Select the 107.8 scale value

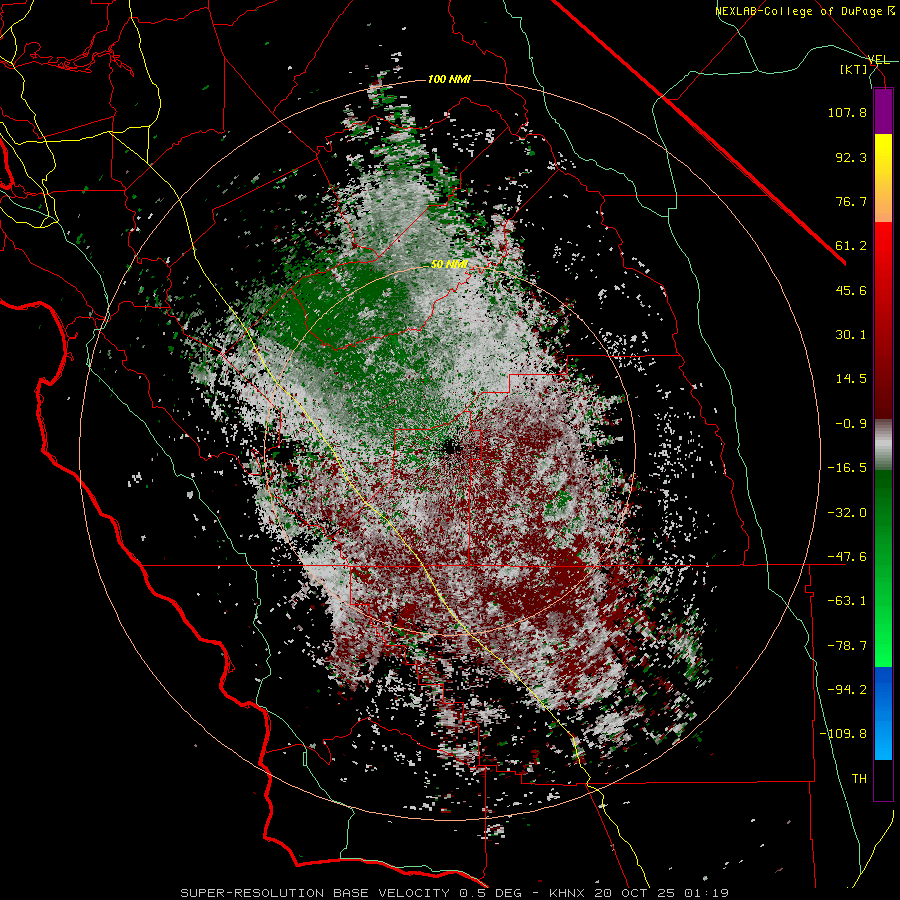(x=847, y=112)
